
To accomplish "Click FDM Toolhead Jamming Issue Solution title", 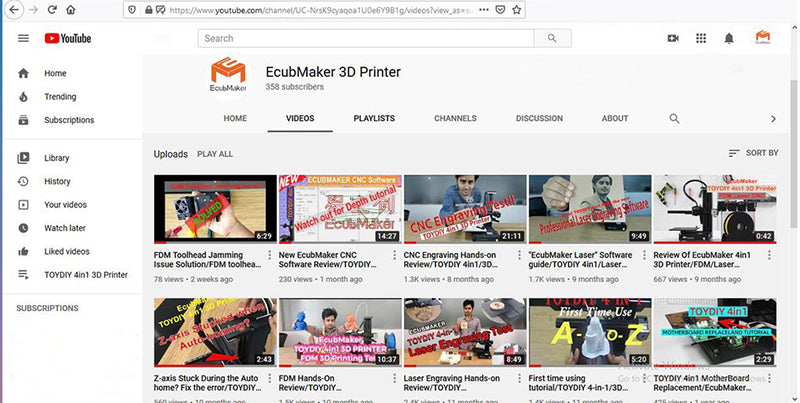I will pos(207,260).
